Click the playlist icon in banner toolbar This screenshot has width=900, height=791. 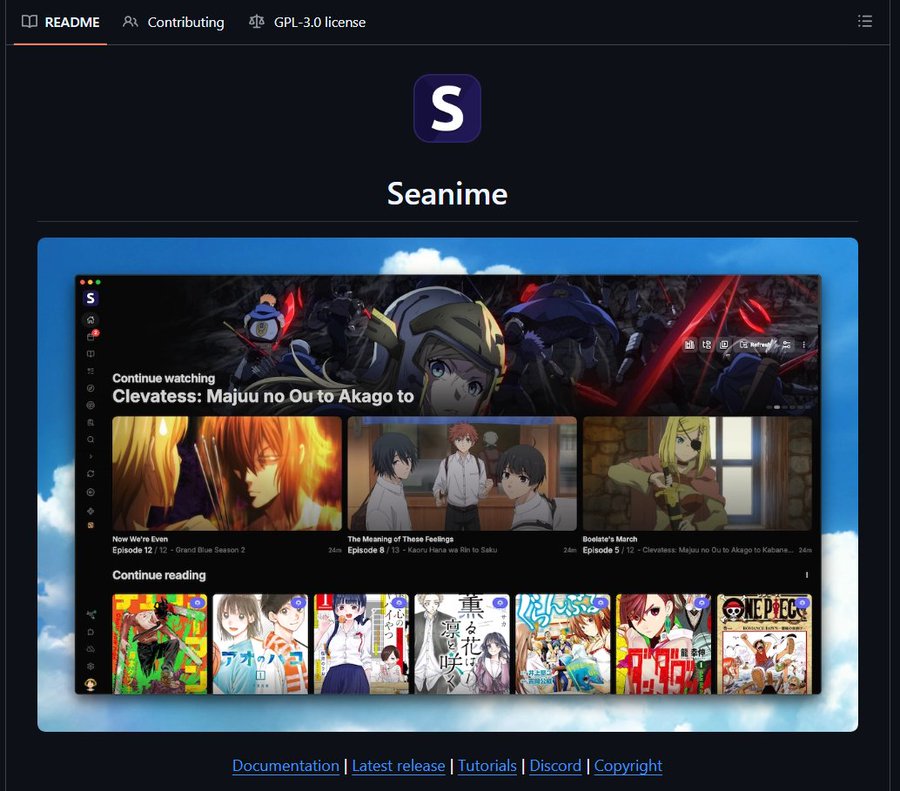pos(724,344)
